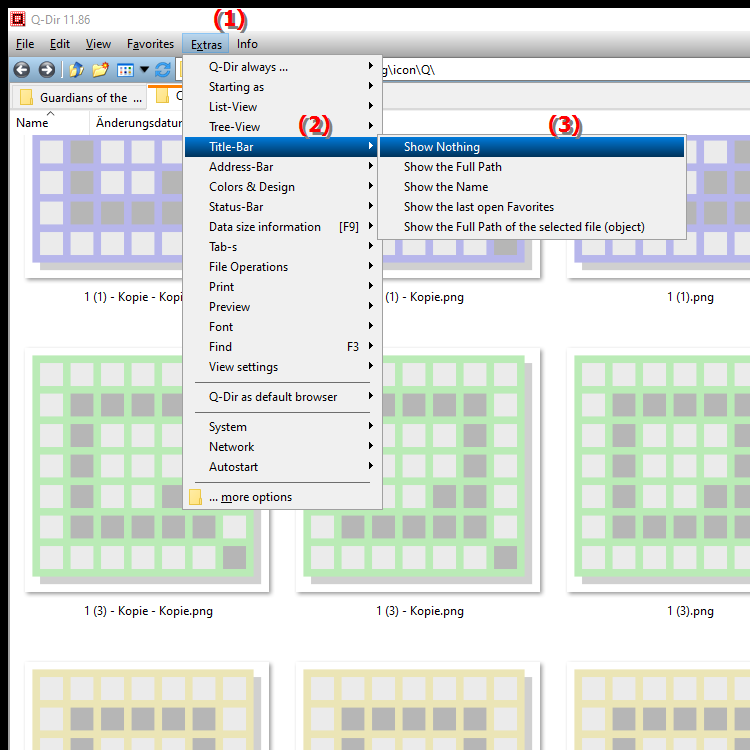750x750 pixels.
Task: Open the Tab-s submenu
Action: coord(283,247)
